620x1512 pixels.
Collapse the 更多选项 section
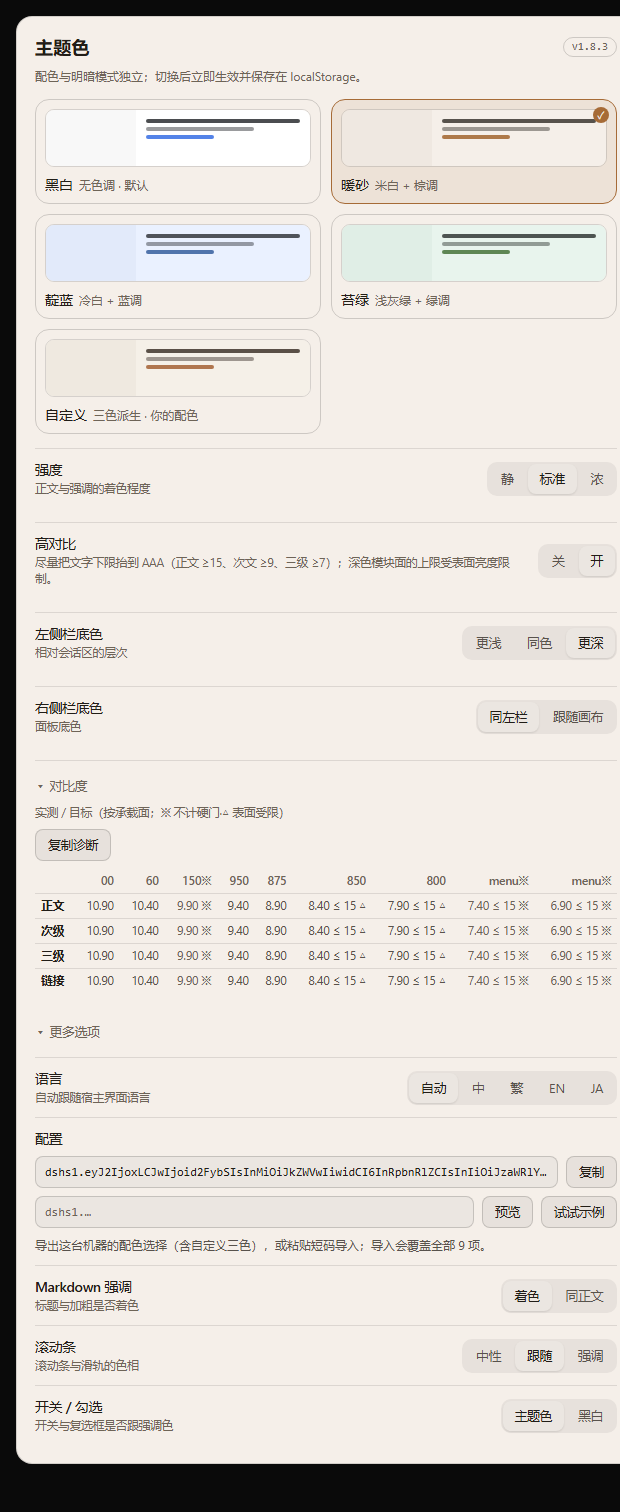click(x=68, y=1031)
